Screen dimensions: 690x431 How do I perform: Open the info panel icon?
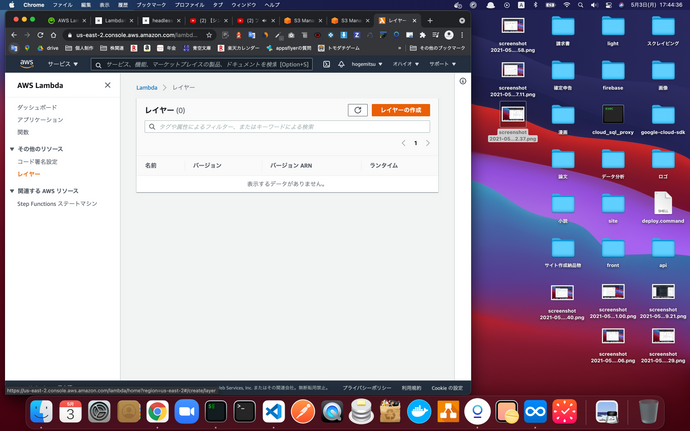[x=462, y=81]
